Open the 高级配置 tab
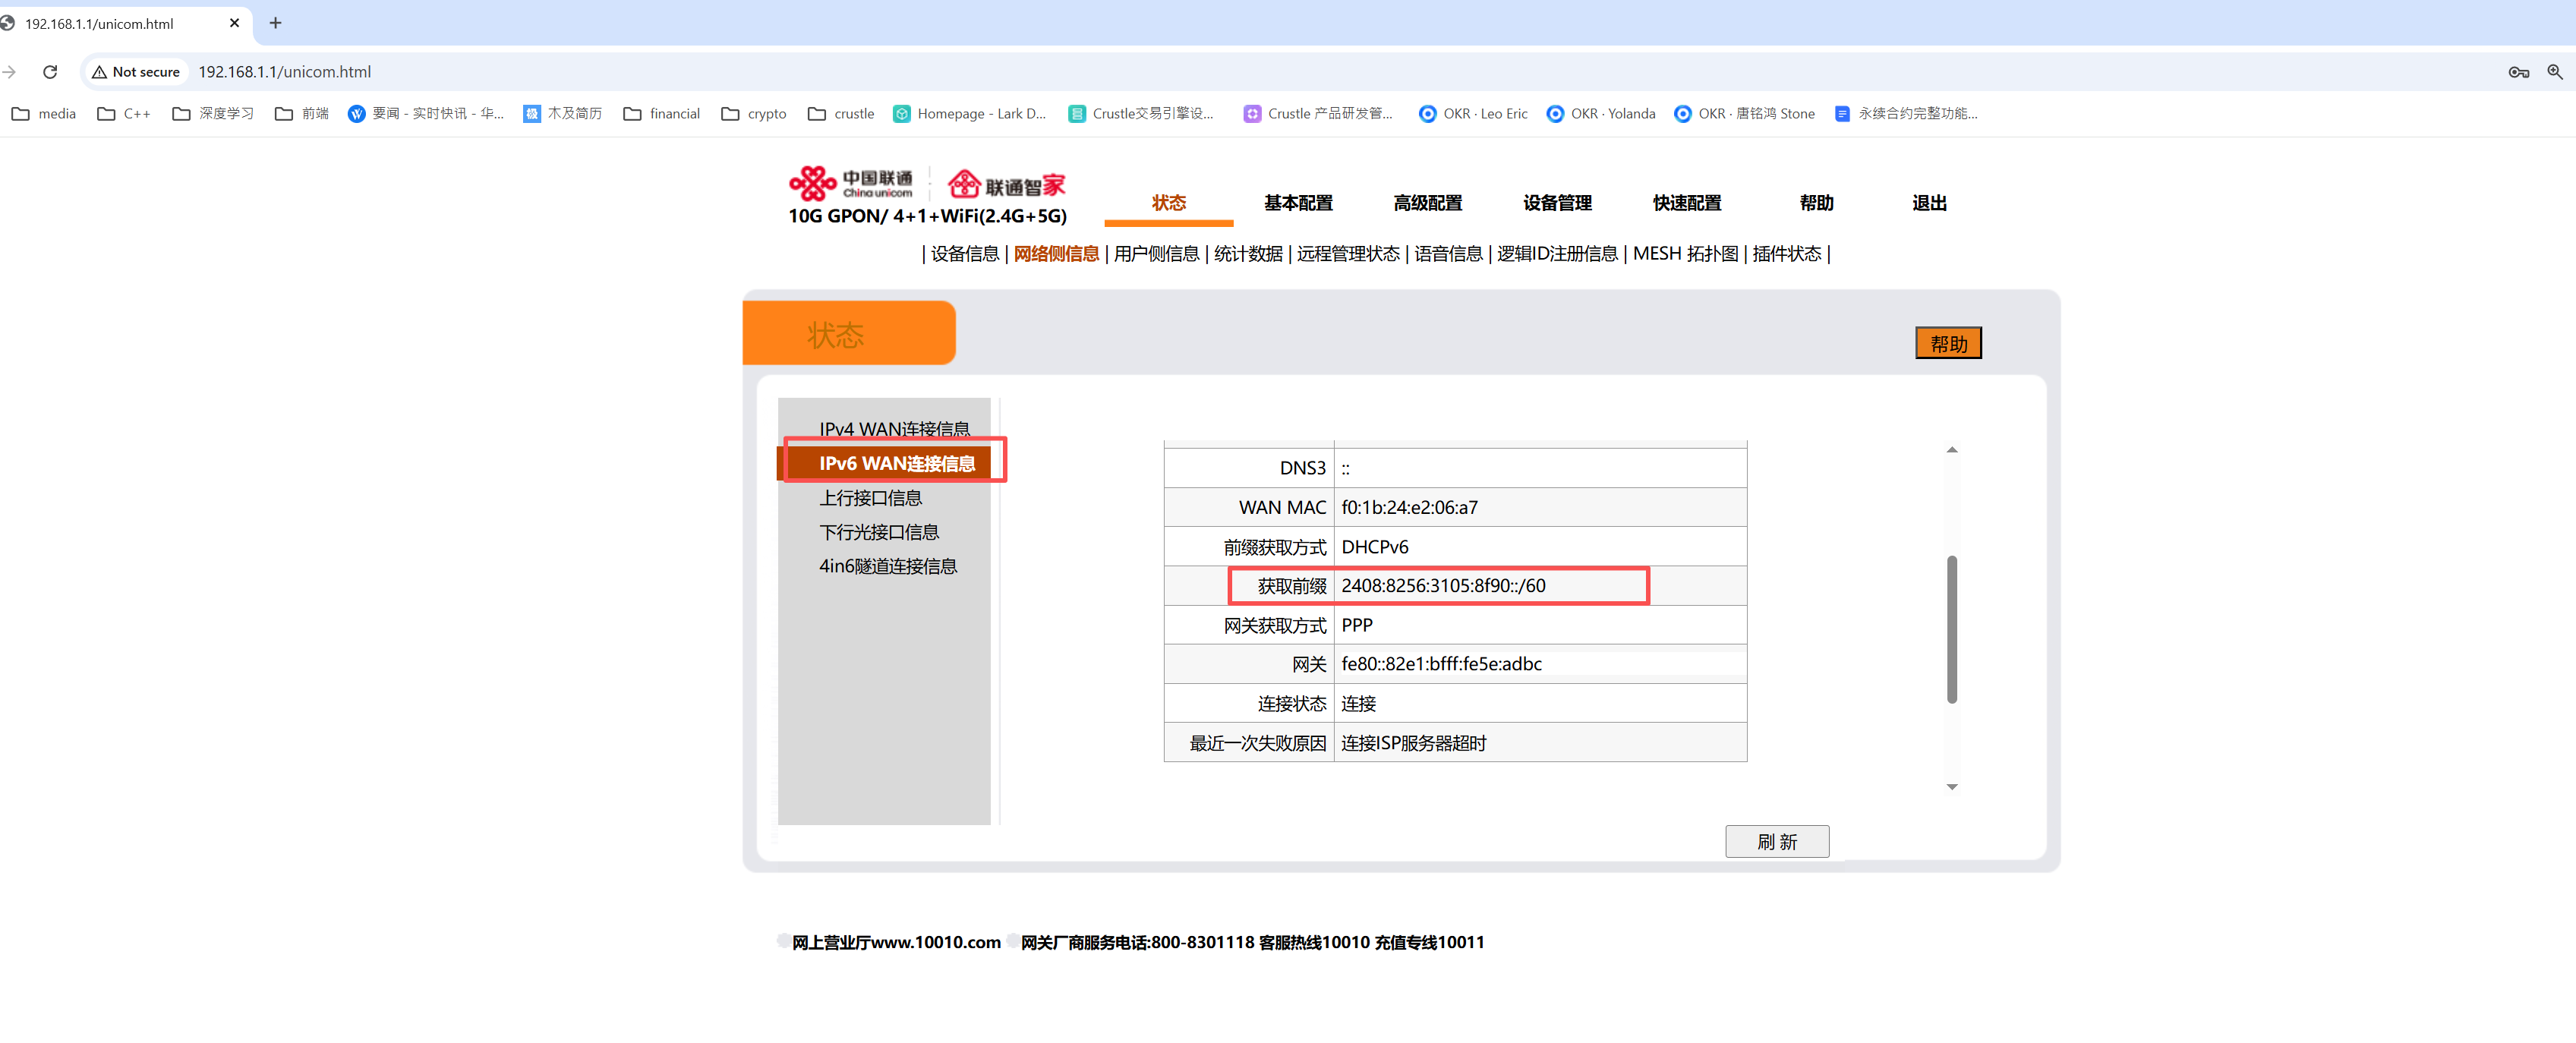 pos(1427,203)
